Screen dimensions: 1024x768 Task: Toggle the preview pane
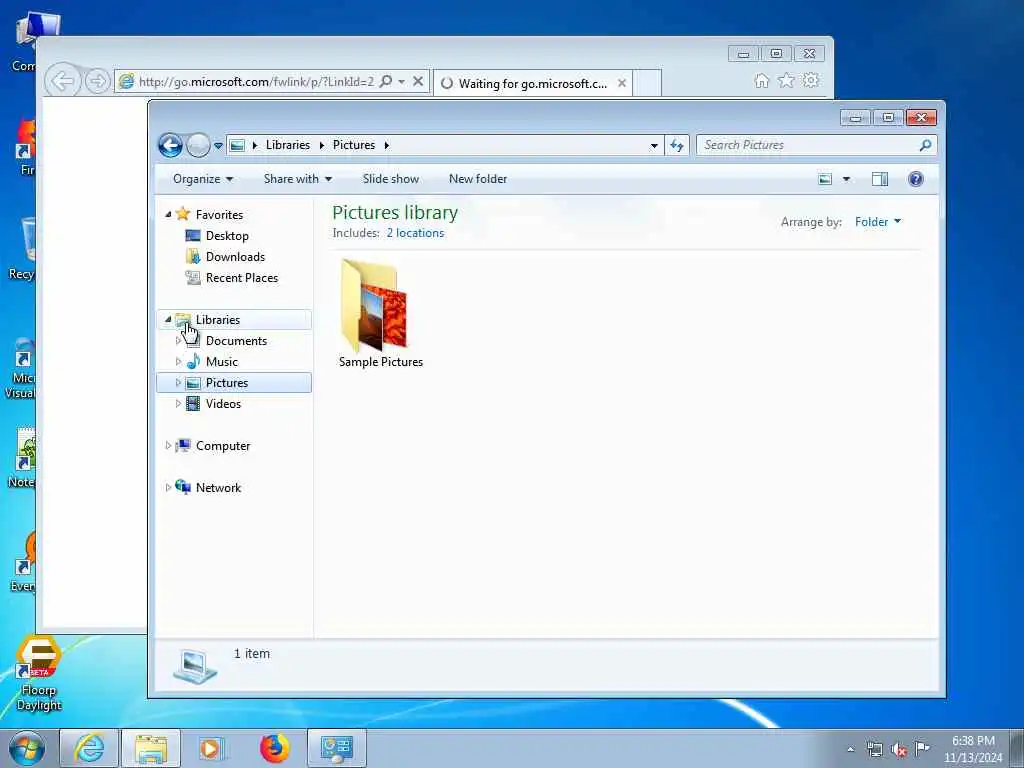pyautogui.click(x=880, y=179)
